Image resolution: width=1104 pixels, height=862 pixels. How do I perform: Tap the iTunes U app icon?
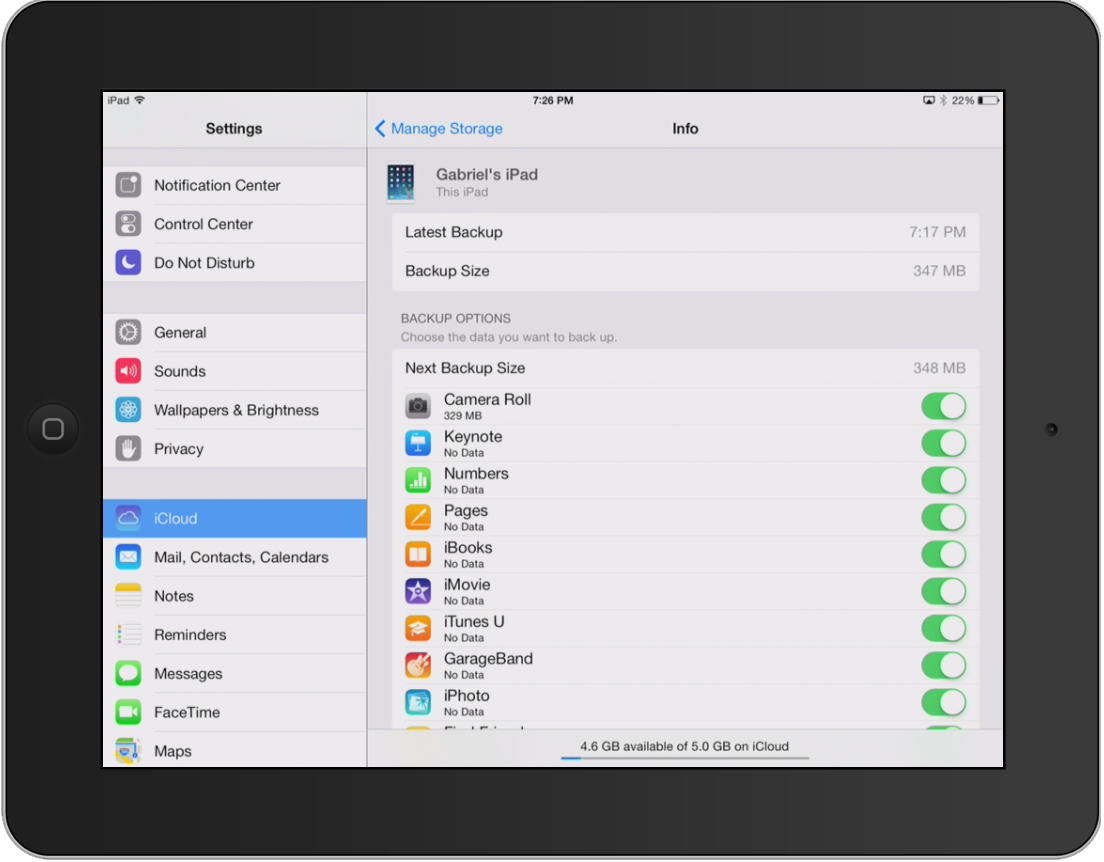click(x=418, y=628)
